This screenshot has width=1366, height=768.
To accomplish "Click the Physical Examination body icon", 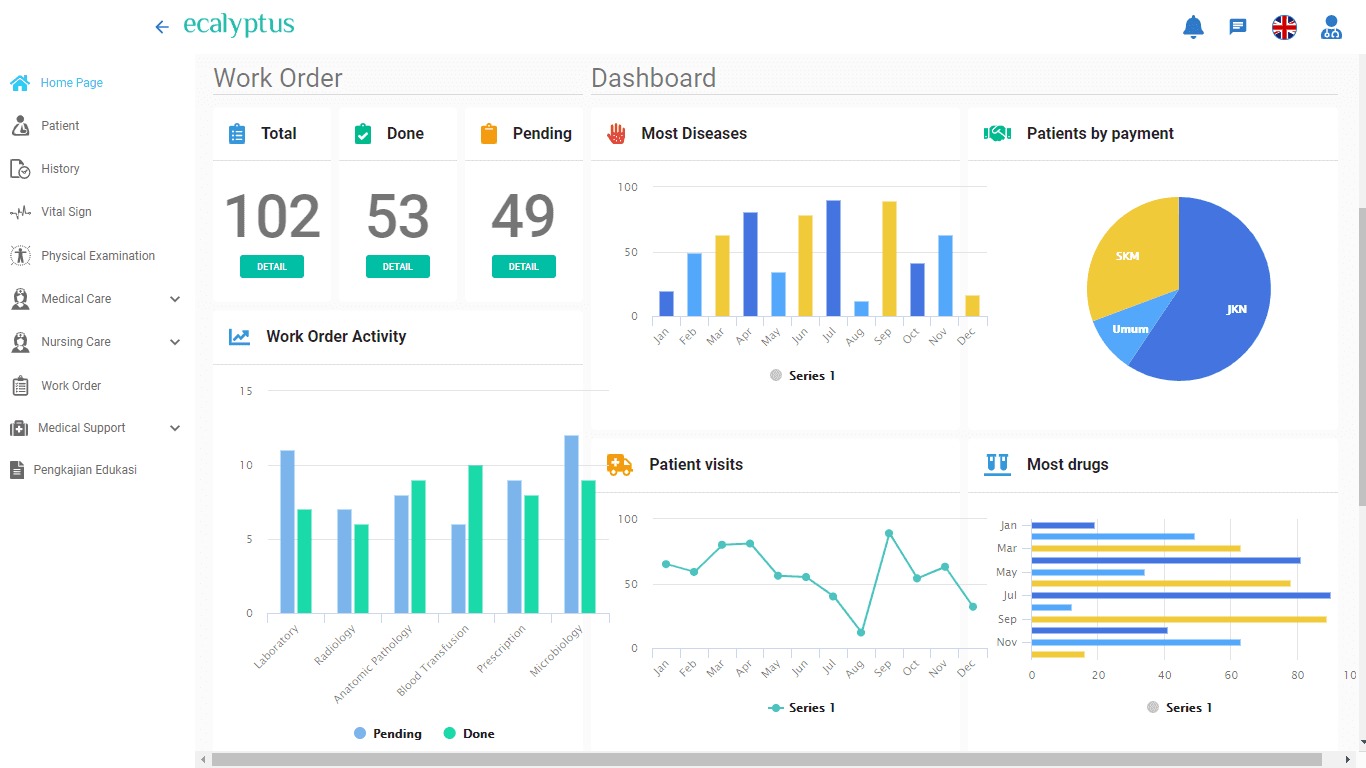I will pyautogui.click(x=20, y=256).
